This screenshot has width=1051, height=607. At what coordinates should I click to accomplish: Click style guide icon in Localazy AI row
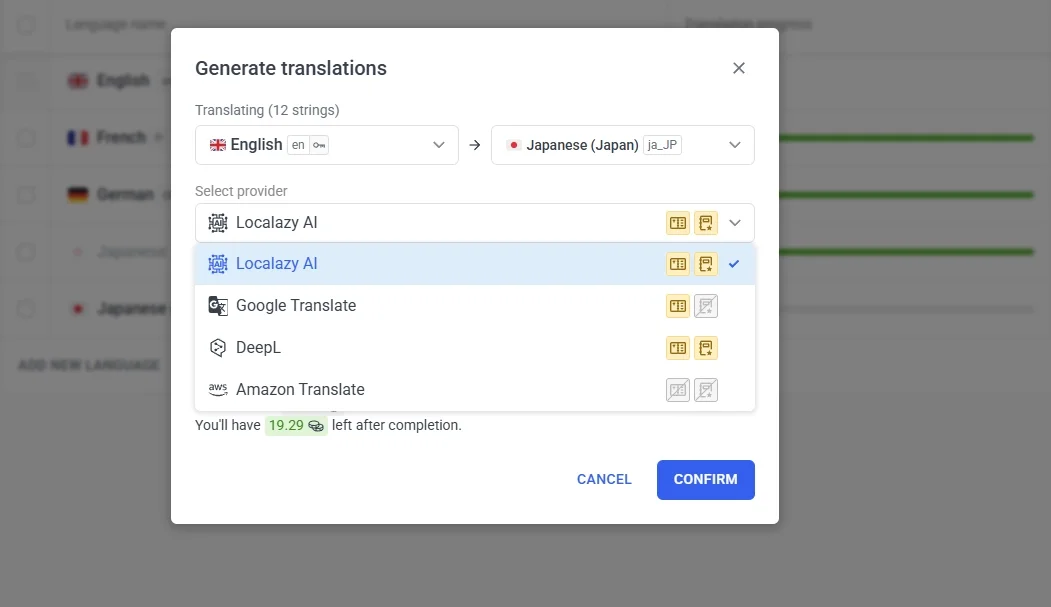706,264
